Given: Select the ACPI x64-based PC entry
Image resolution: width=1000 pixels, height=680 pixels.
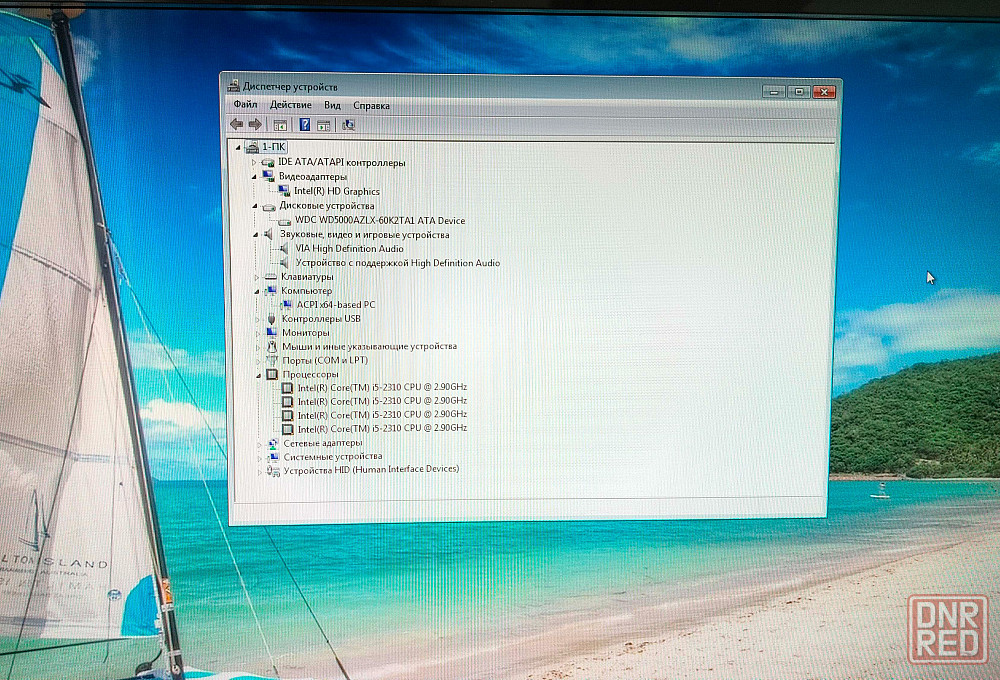Looking at the screenshot, I should [335, 305].
